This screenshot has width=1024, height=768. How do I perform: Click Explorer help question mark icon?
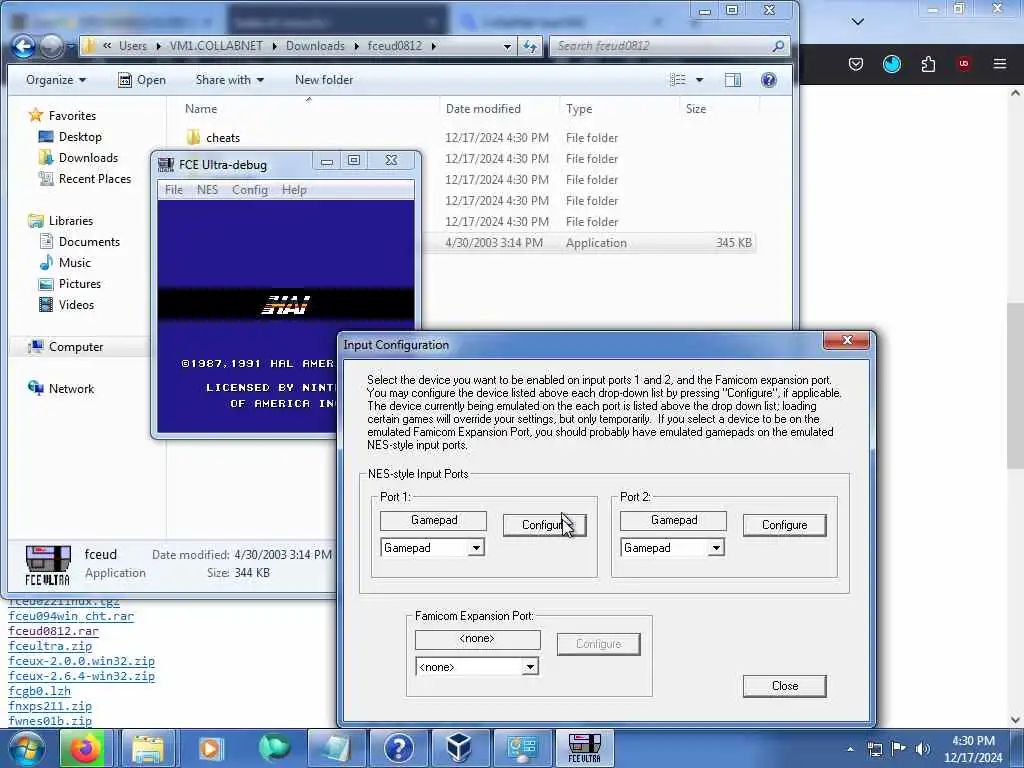tap(769, 80)
